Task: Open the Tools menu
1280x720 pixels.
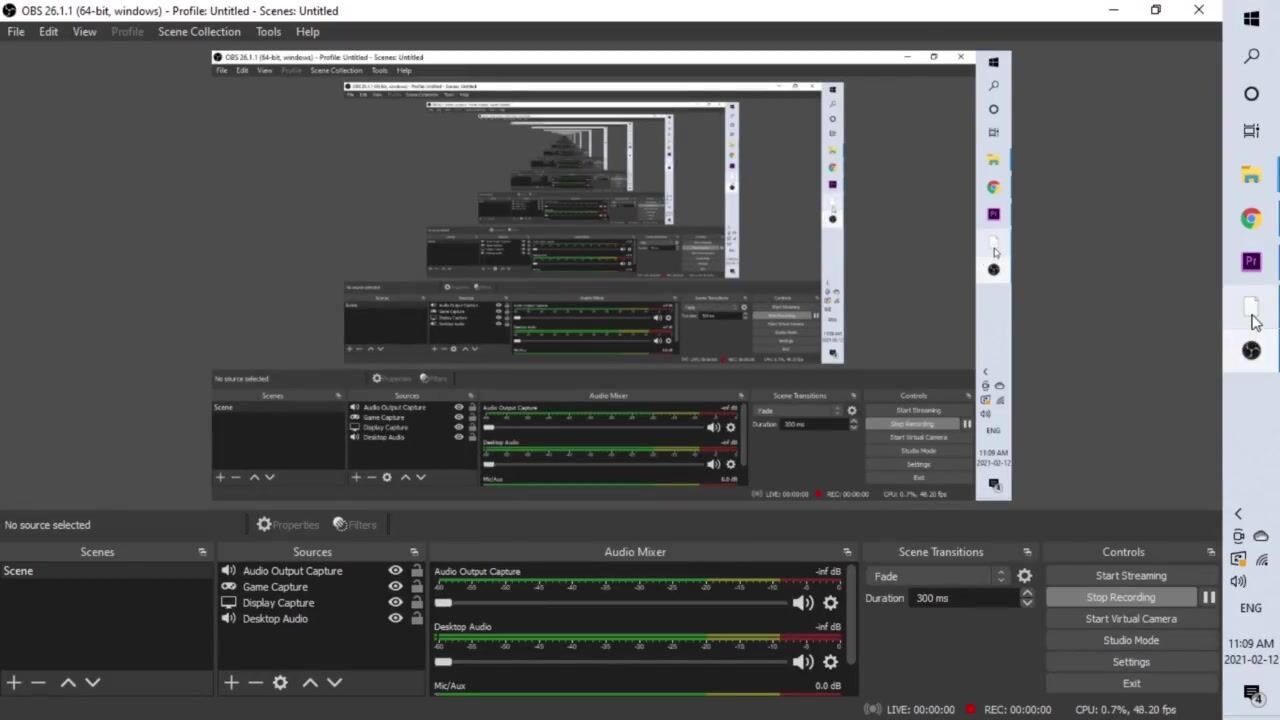Action: click(x=268, y=32)
